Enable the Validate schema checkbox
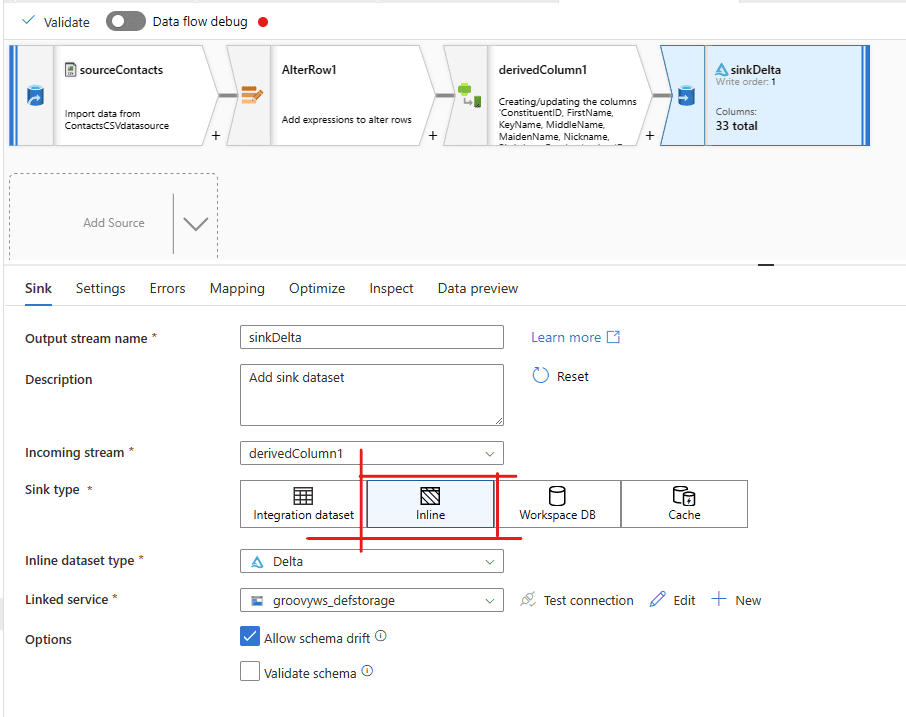Image resolution: width=906 pixels, height=717 pixels. pos(250,672)
